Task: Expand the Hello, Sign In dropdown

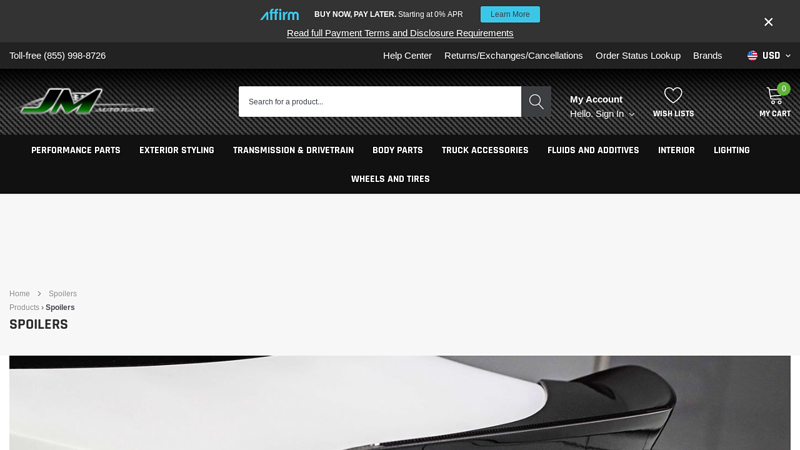Action: coord(602,114)
